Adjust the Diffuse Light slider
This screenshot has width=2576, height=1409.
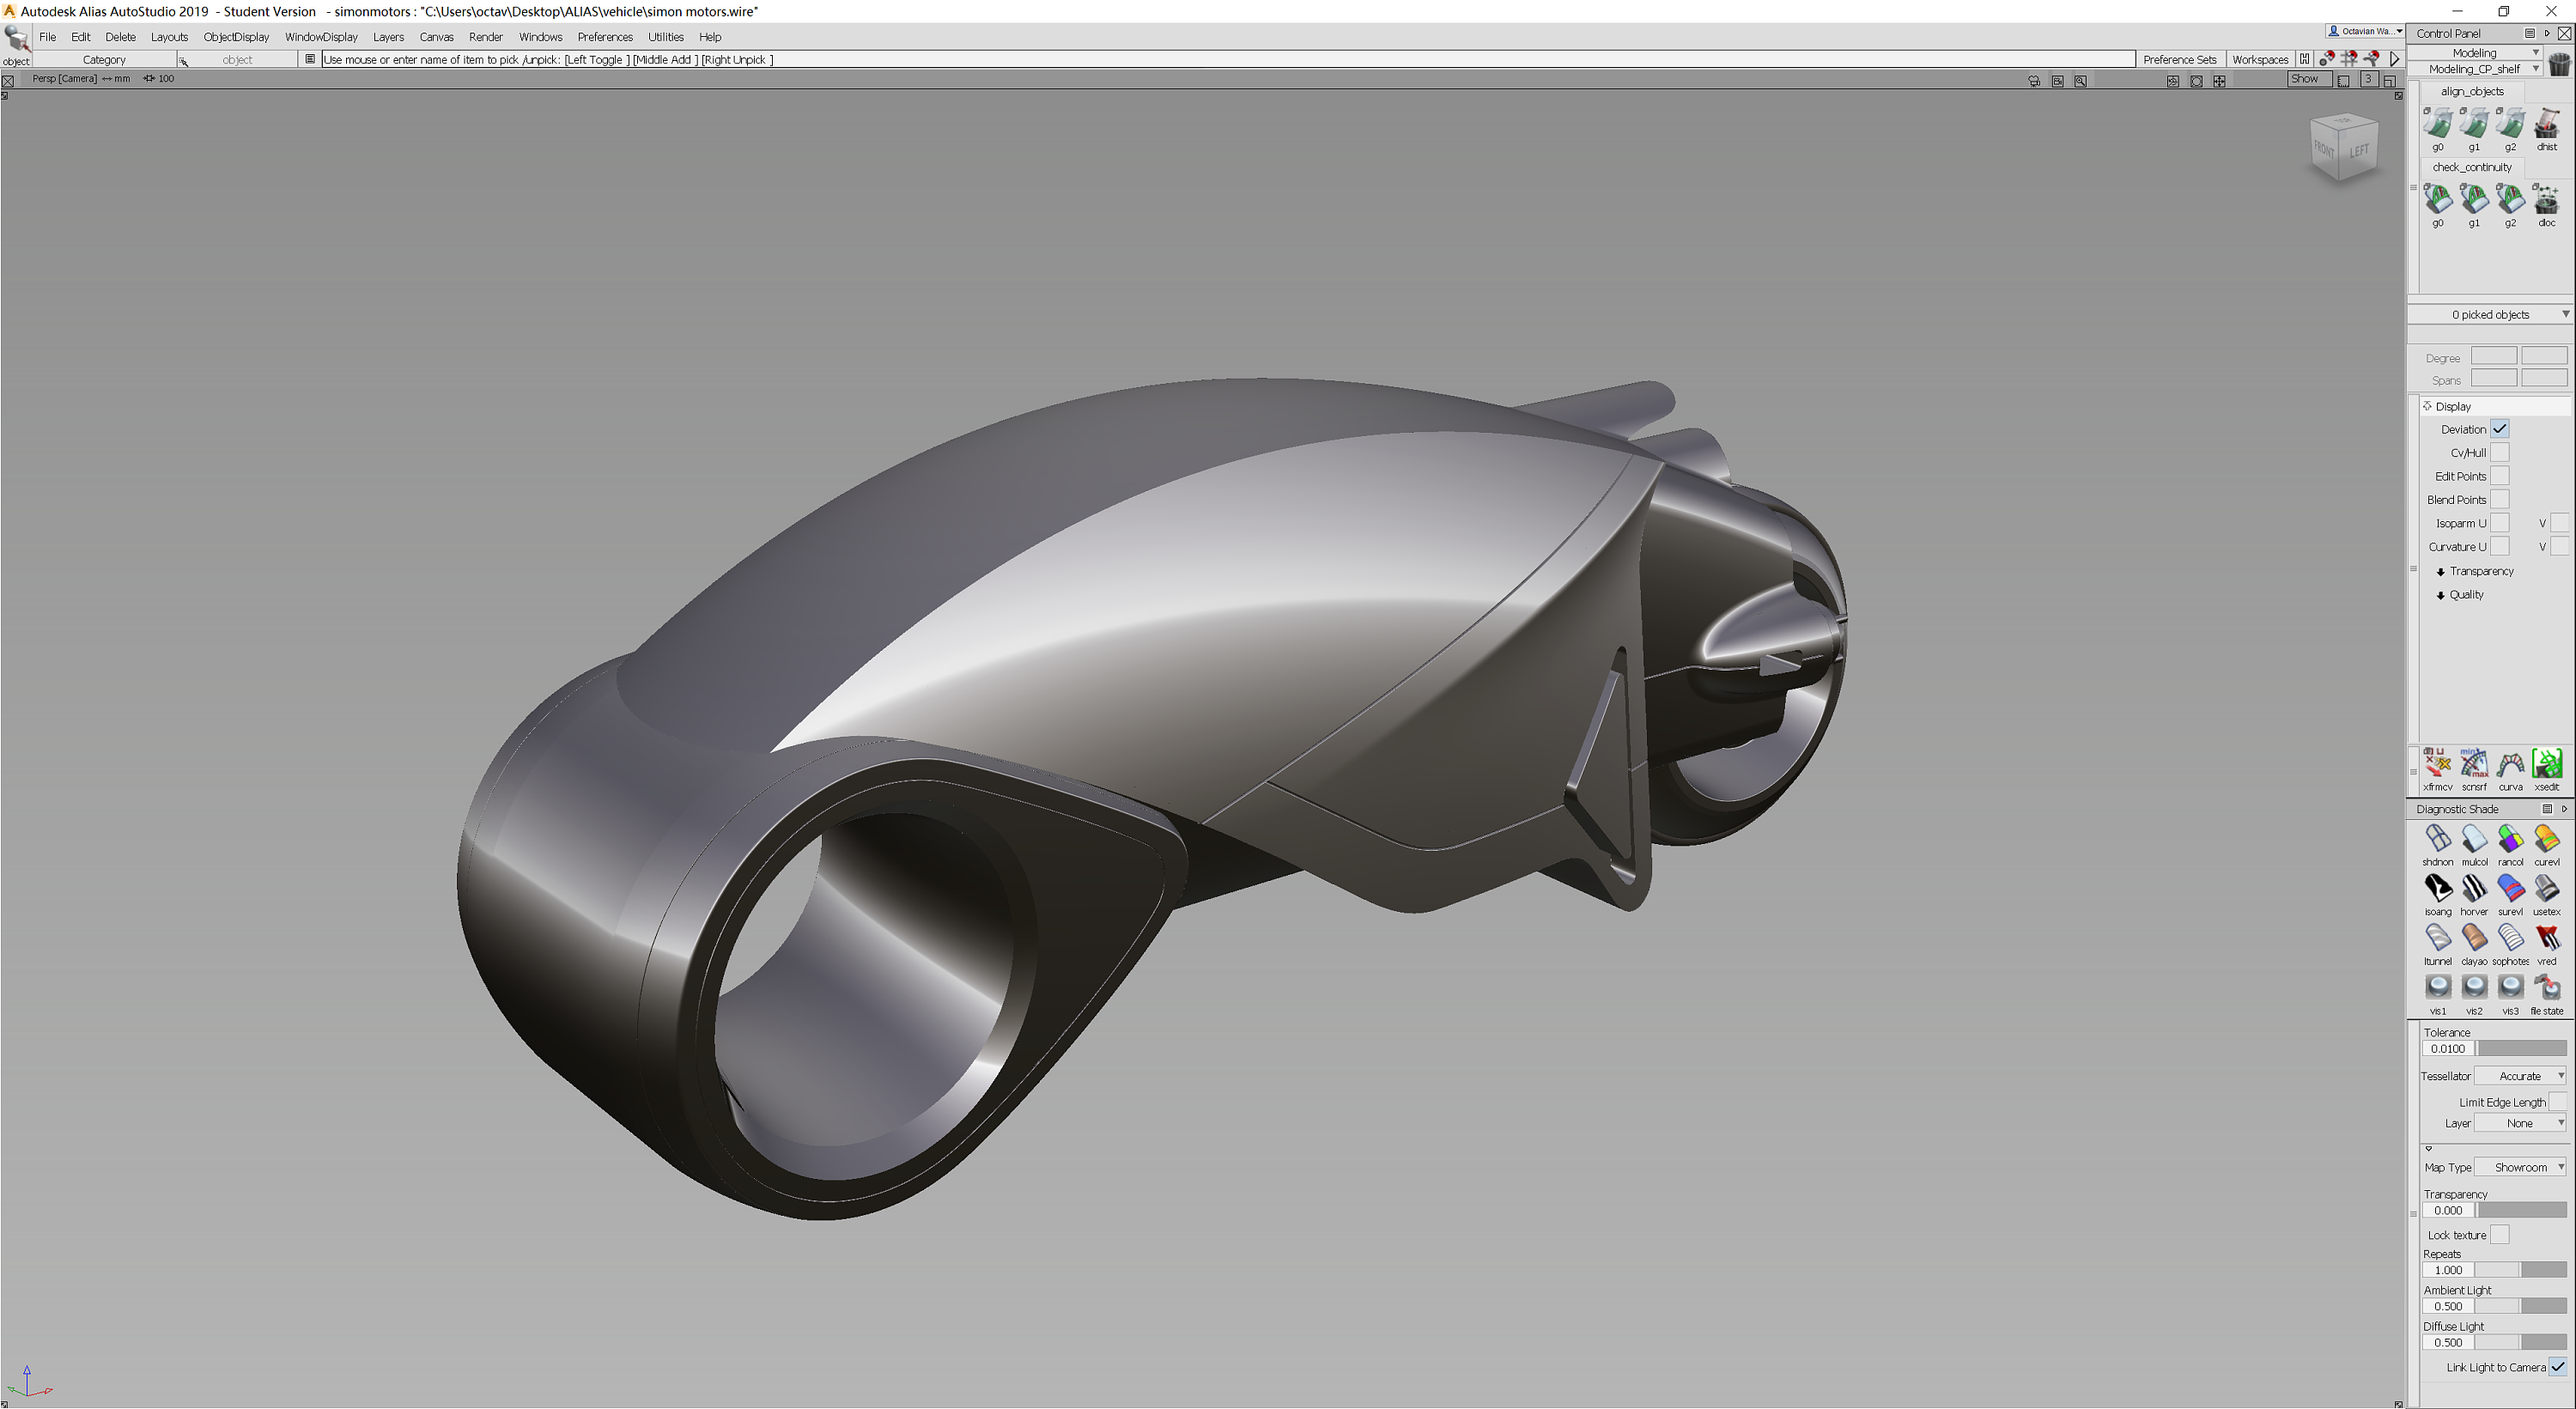[x=2520, y=1342]
